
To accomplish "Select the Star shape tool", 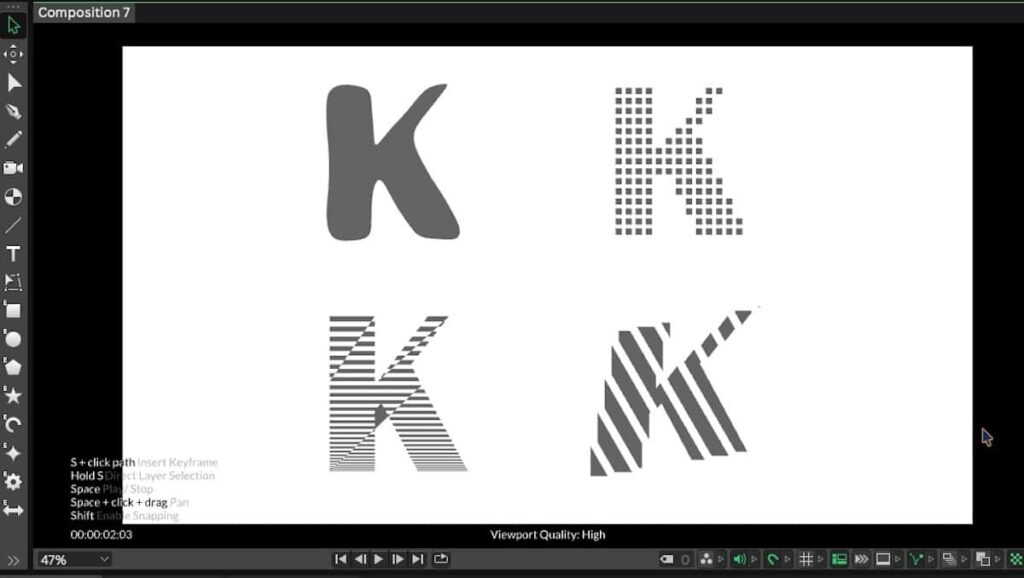I will (13, 396).
